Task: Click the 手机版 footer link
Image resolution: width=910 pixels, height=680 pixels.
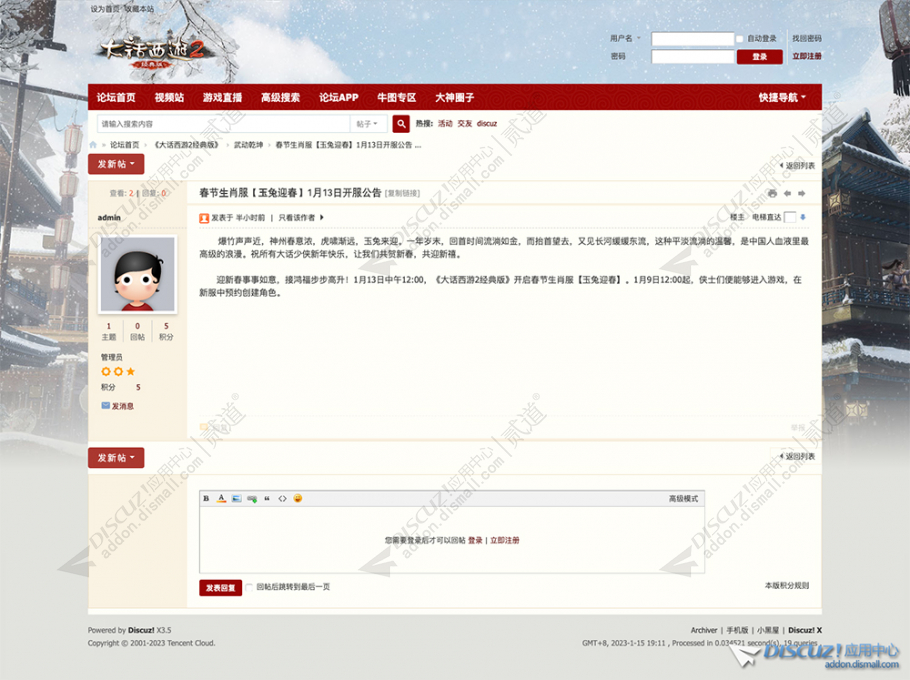Action: pyautogui.click(x=737, y=630)
